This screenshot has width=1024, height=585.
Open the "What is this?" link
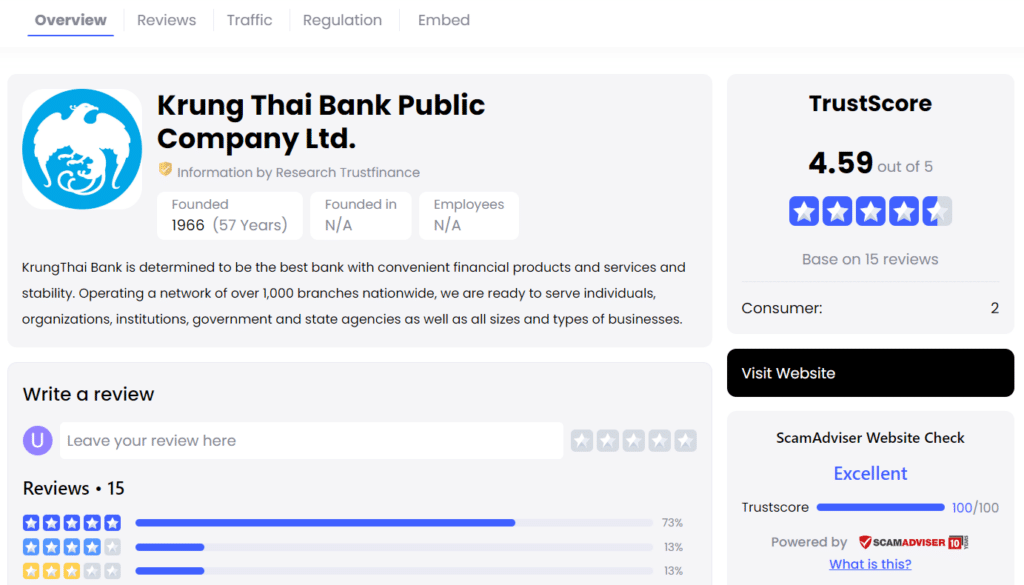tap(869, 563)
